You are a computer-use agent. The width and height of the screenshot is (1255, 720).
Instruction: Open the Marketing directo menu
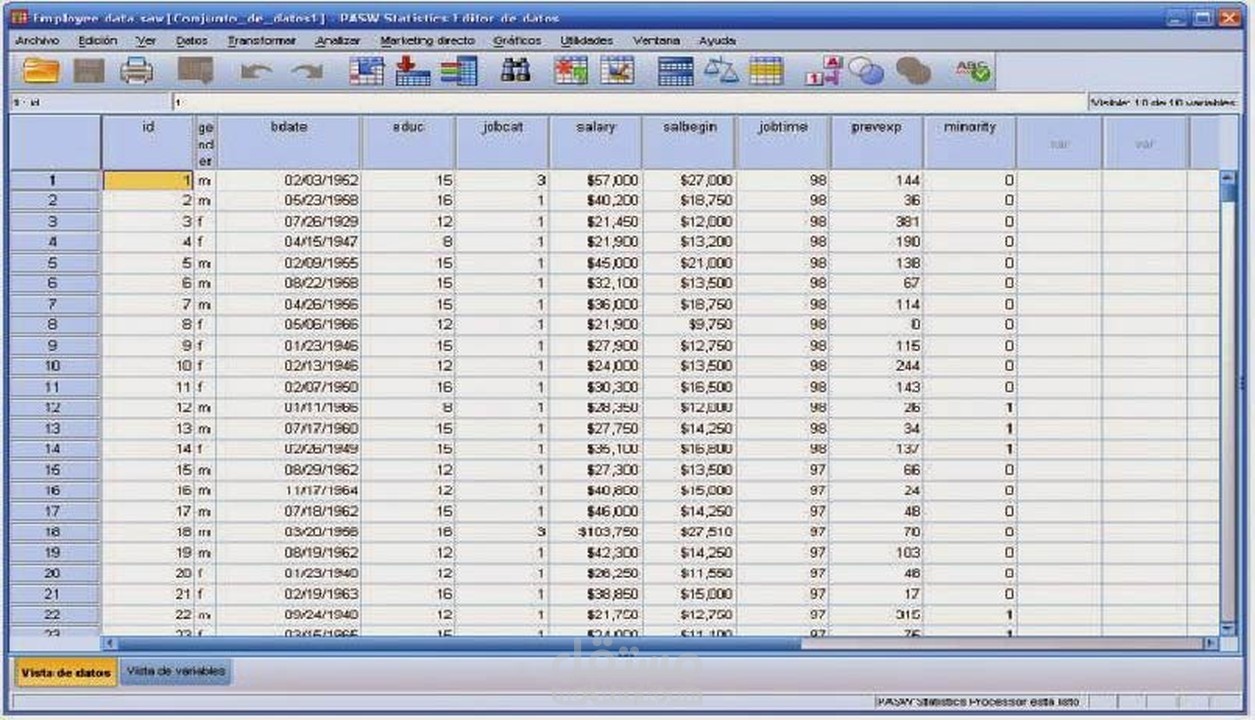[424, 40]
